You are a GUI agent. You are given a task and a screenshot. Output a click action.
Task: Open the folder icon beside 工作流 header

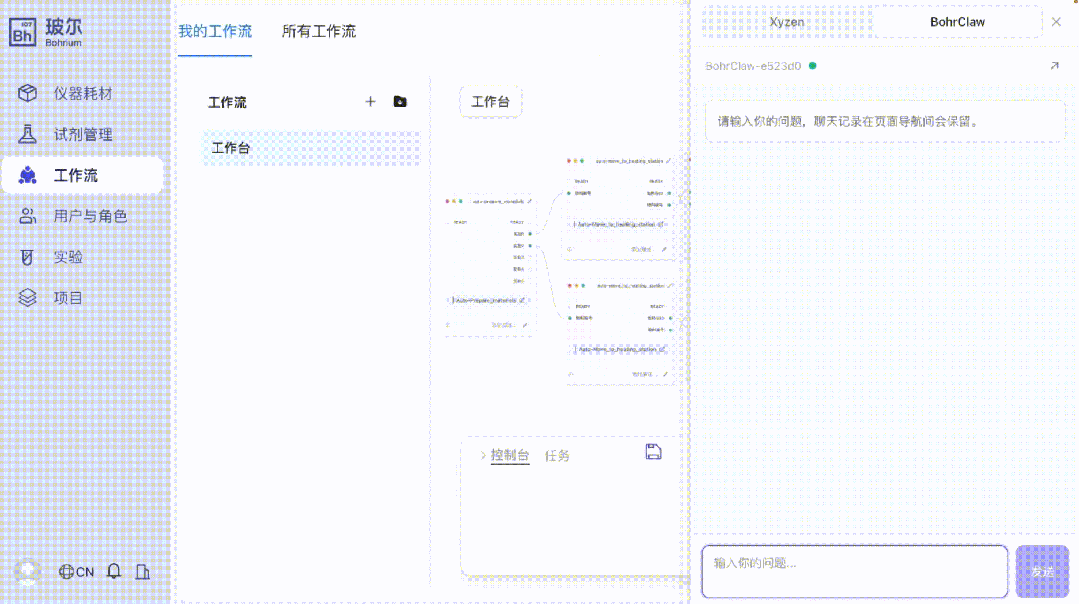[x=399, y=101]
